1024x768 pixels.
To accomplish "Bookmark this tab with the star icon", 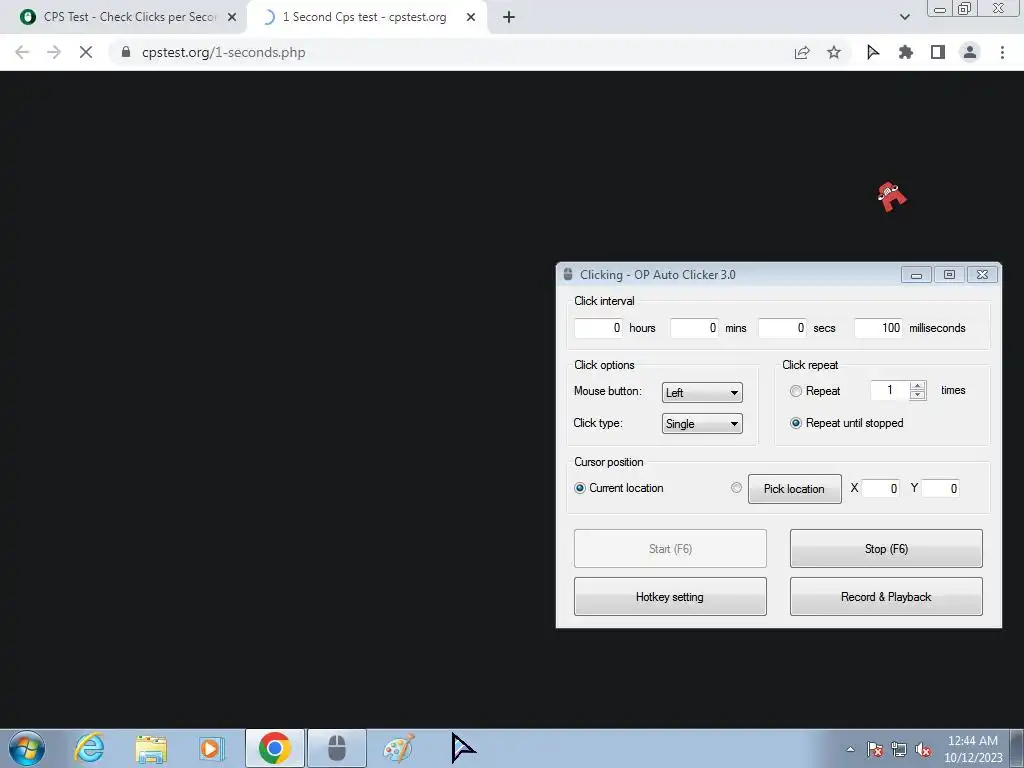I will pyautogui.click(x=834, y=52).
